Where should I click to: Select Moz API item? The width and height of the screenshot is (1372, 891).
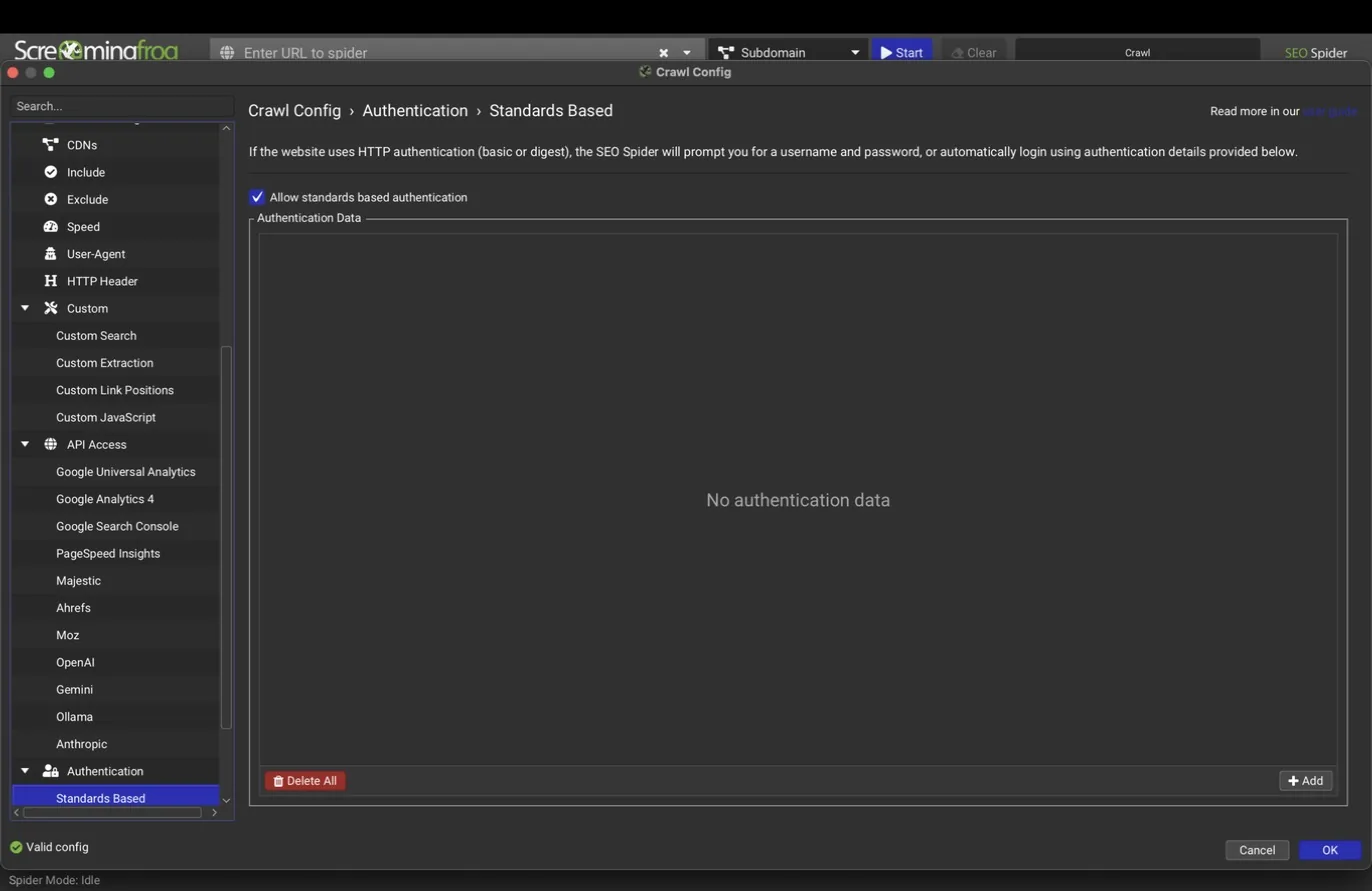(67, 635)
